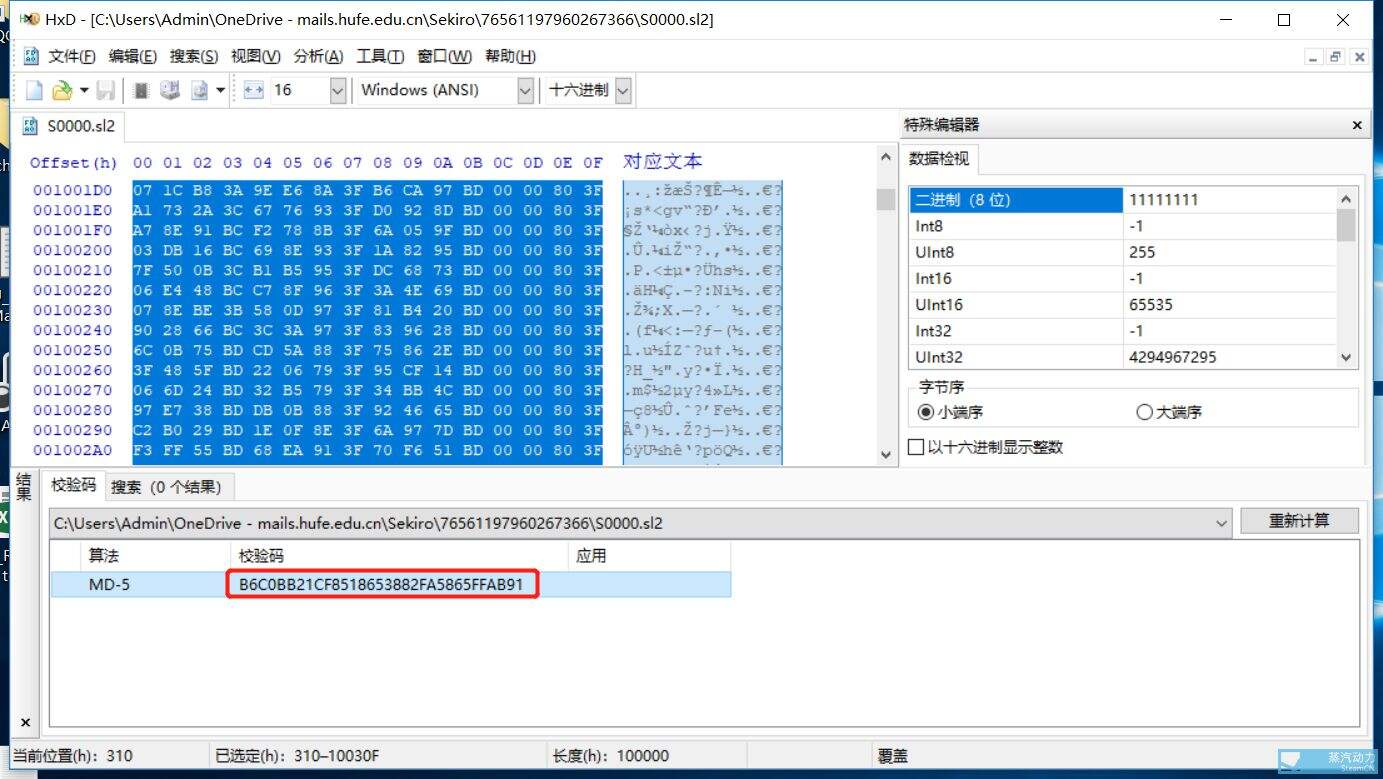Image resolution: width=1383 pixels, height=779 pixels.
Task: Click the 校验码 column header
Action: (398, 556)
